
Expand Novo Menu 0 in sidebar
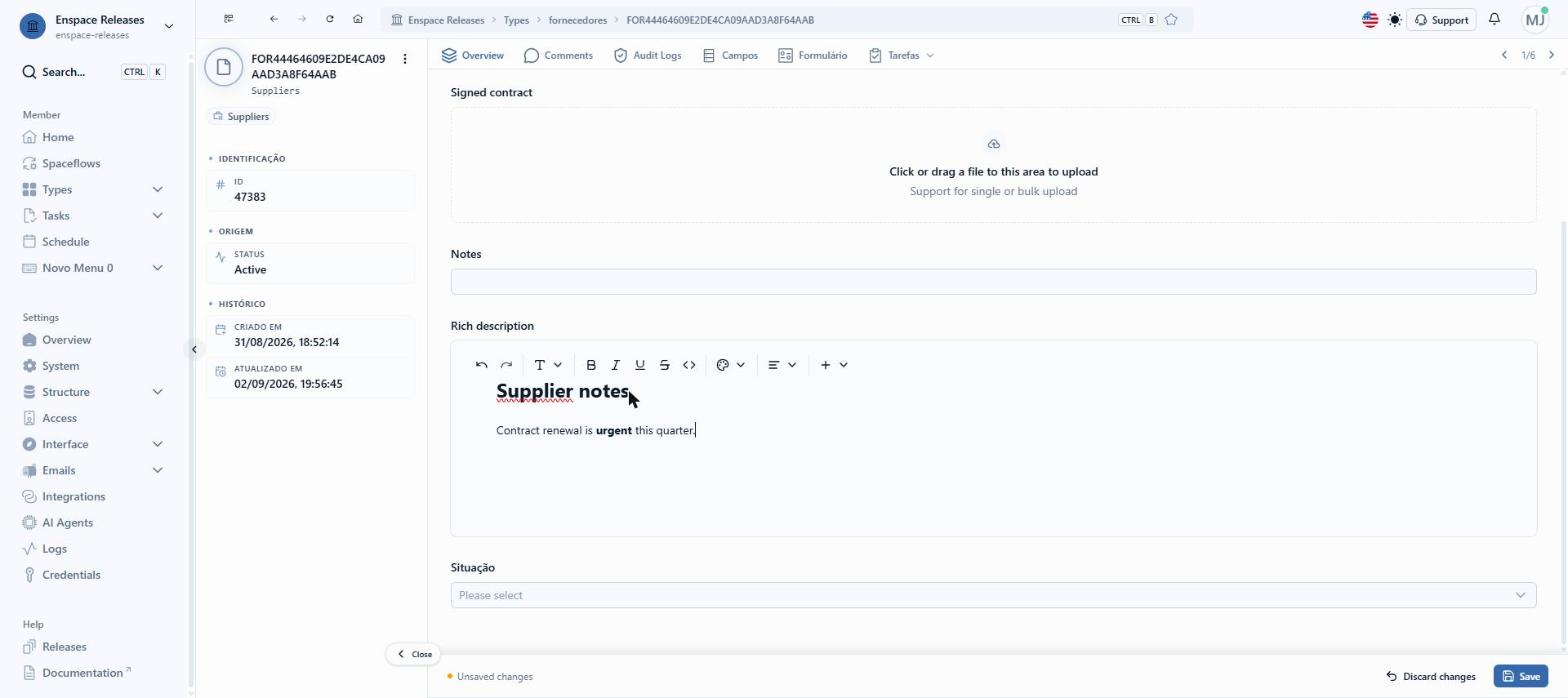(x=94, y=267)
